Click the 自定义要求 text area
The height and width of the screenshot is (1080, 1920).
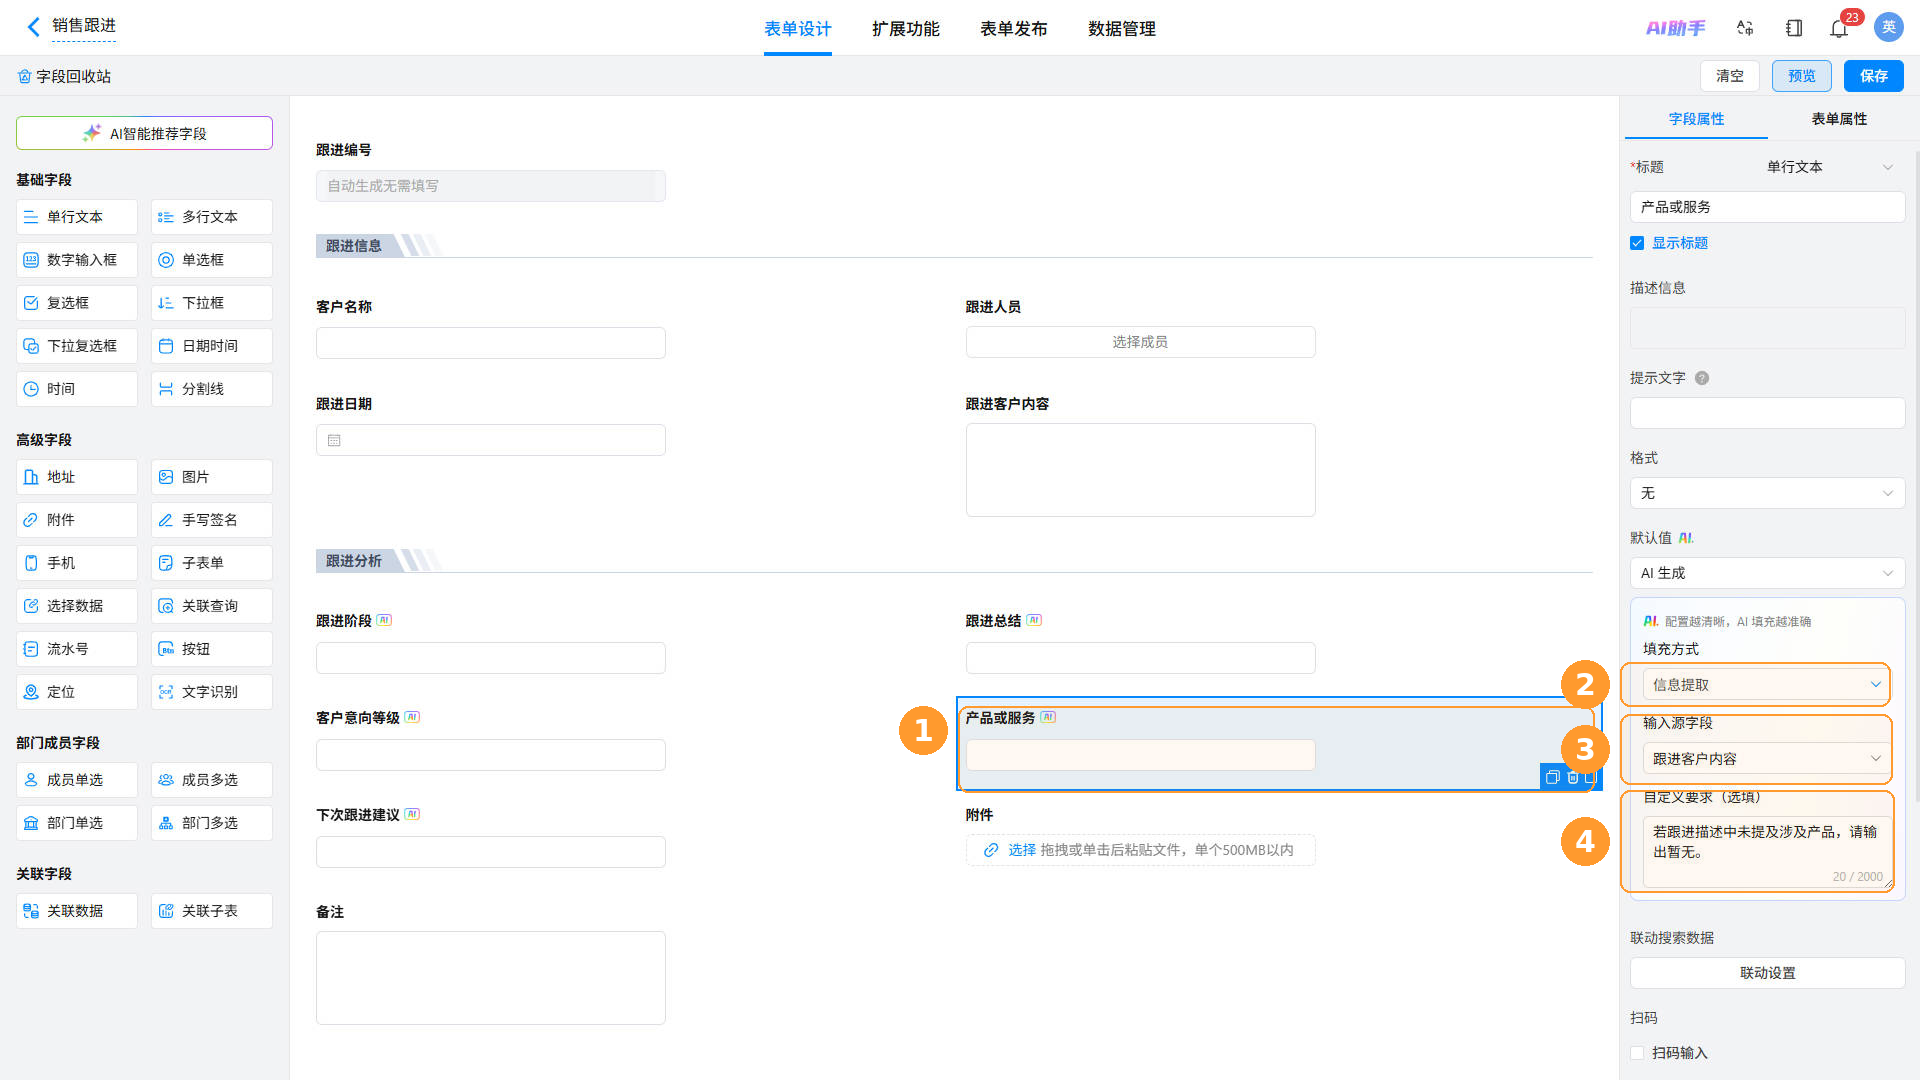point(1766,852)
